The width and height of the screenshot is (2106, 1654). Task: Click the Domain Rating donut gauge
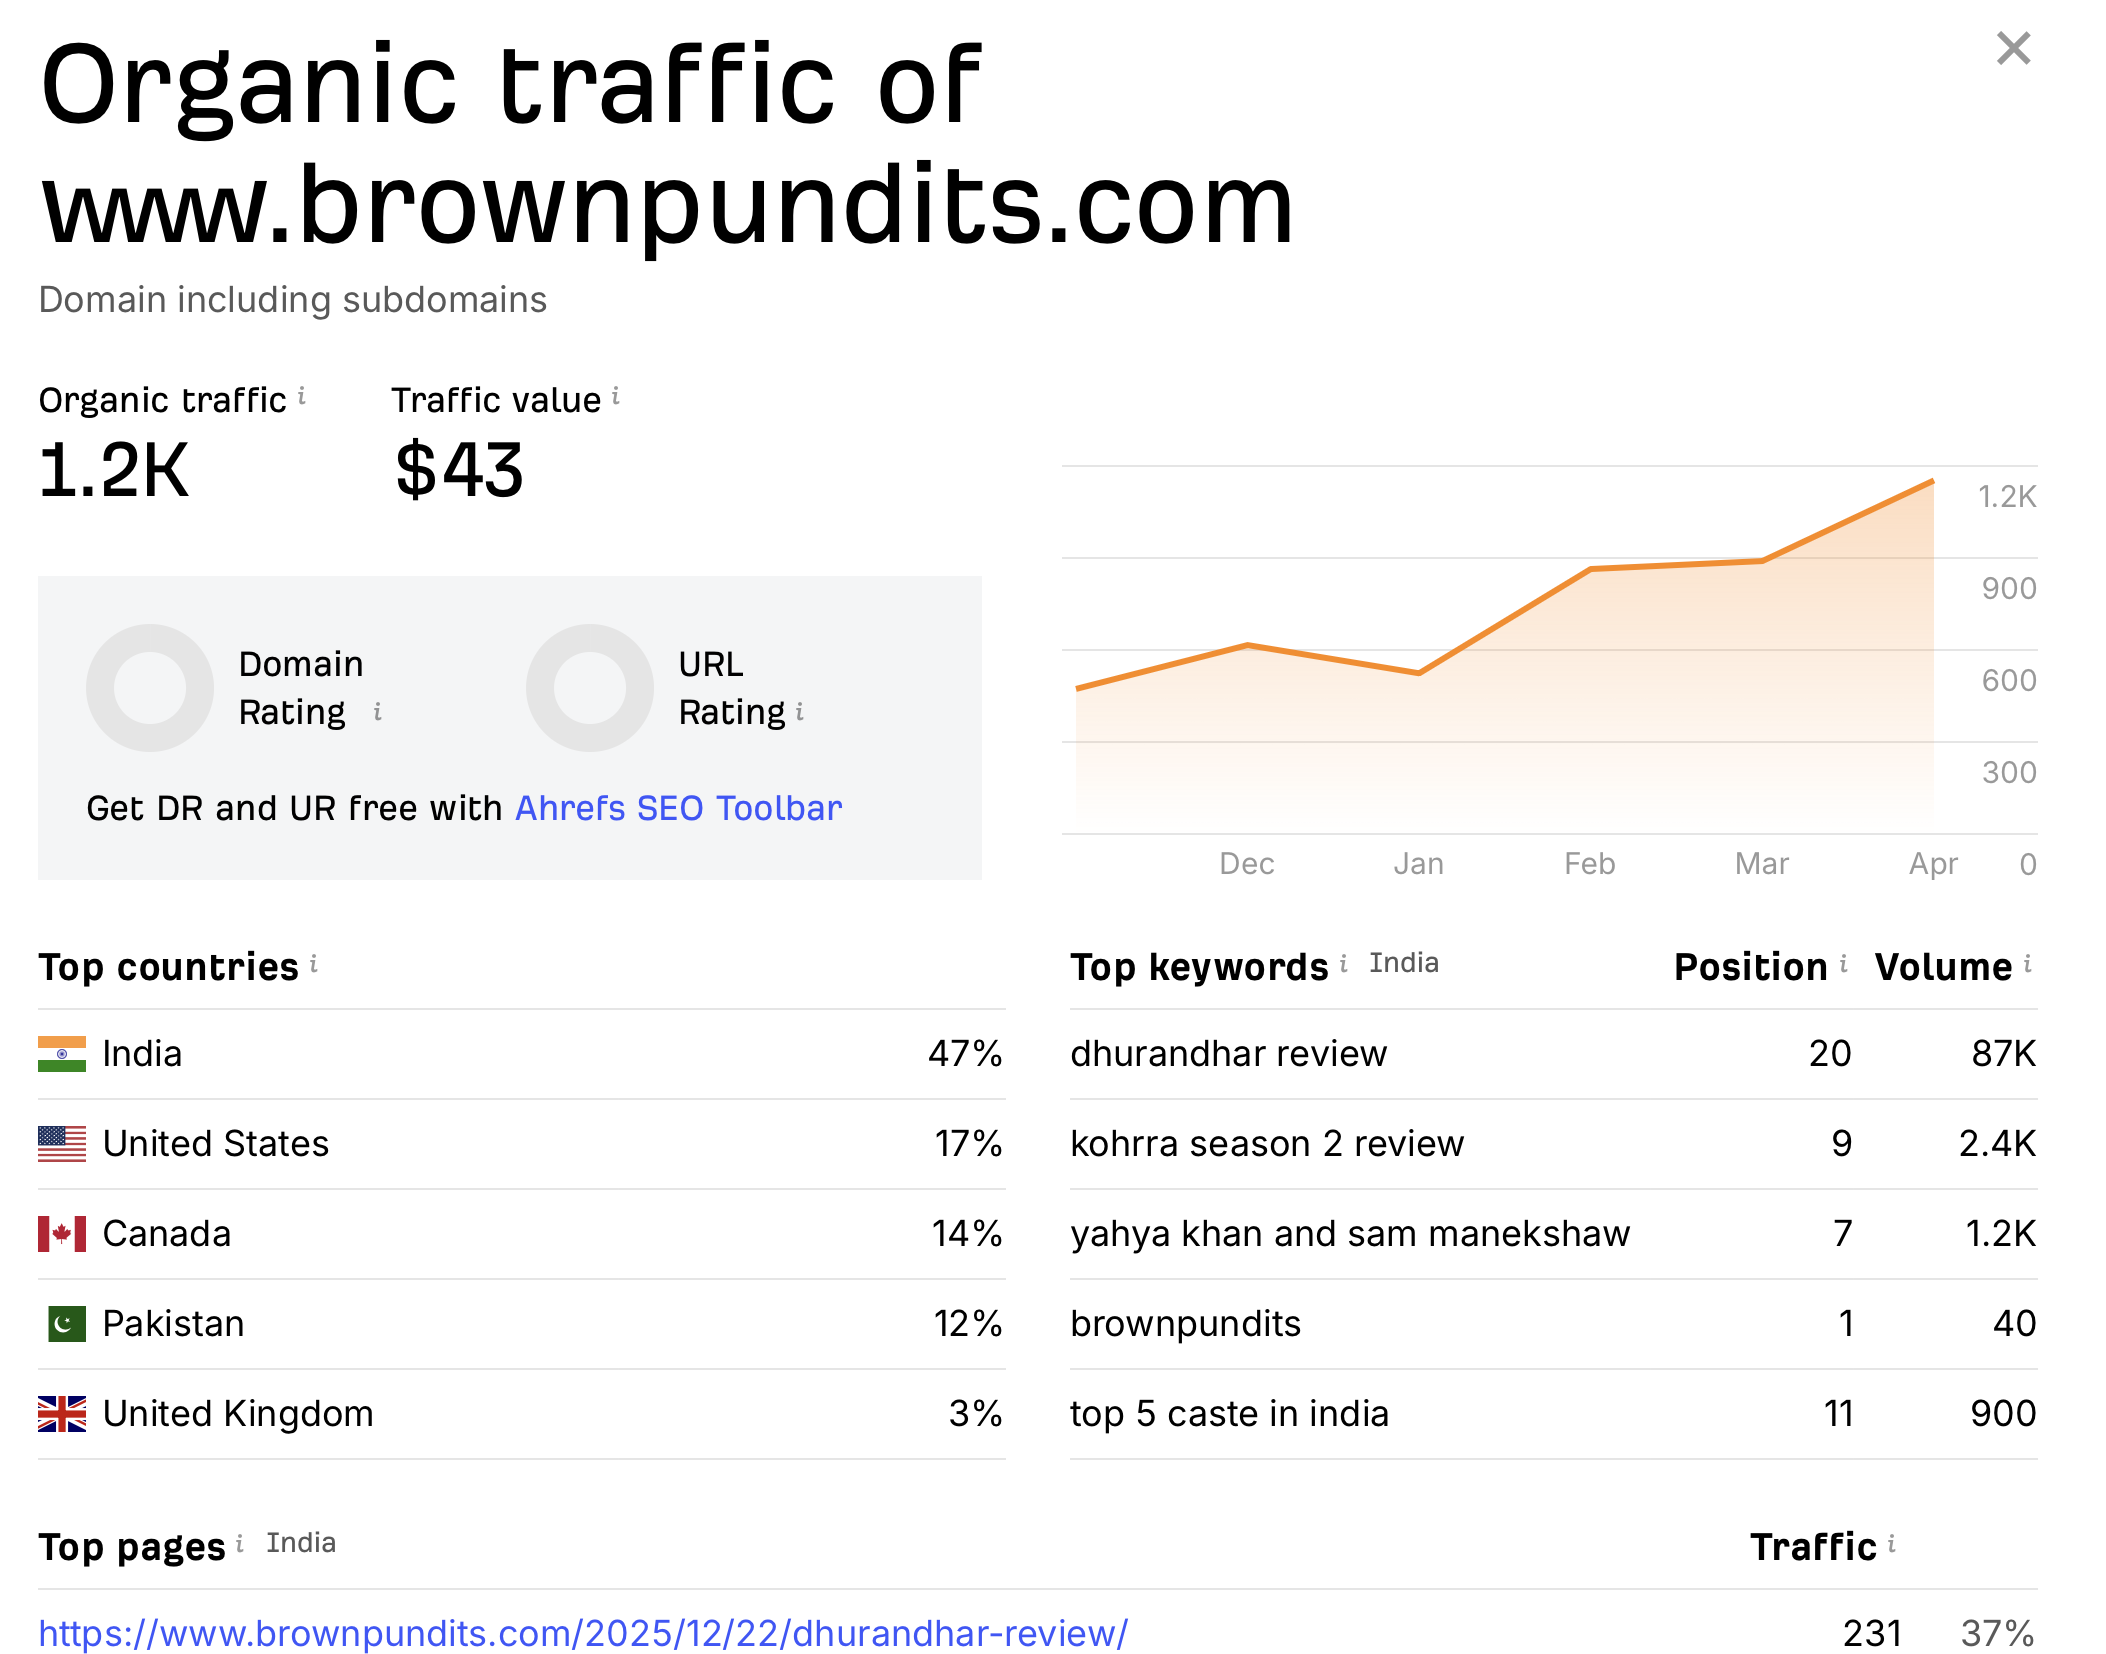[150, 688]
